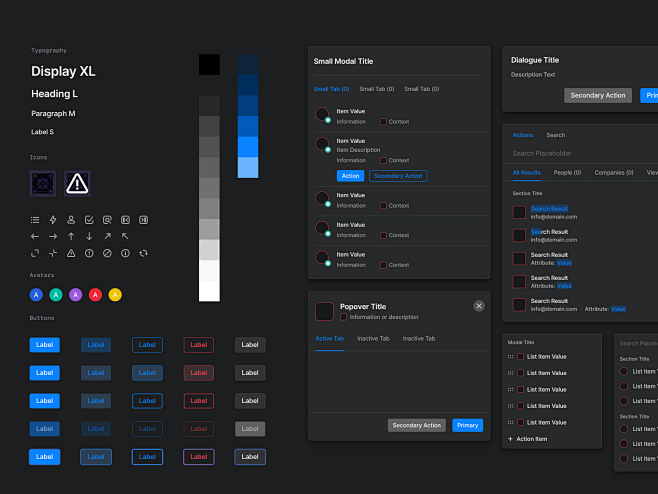Screen dimensions: 658x494
Task: Toggle the first List Item Value checkbox
Action: pos(521,357)
